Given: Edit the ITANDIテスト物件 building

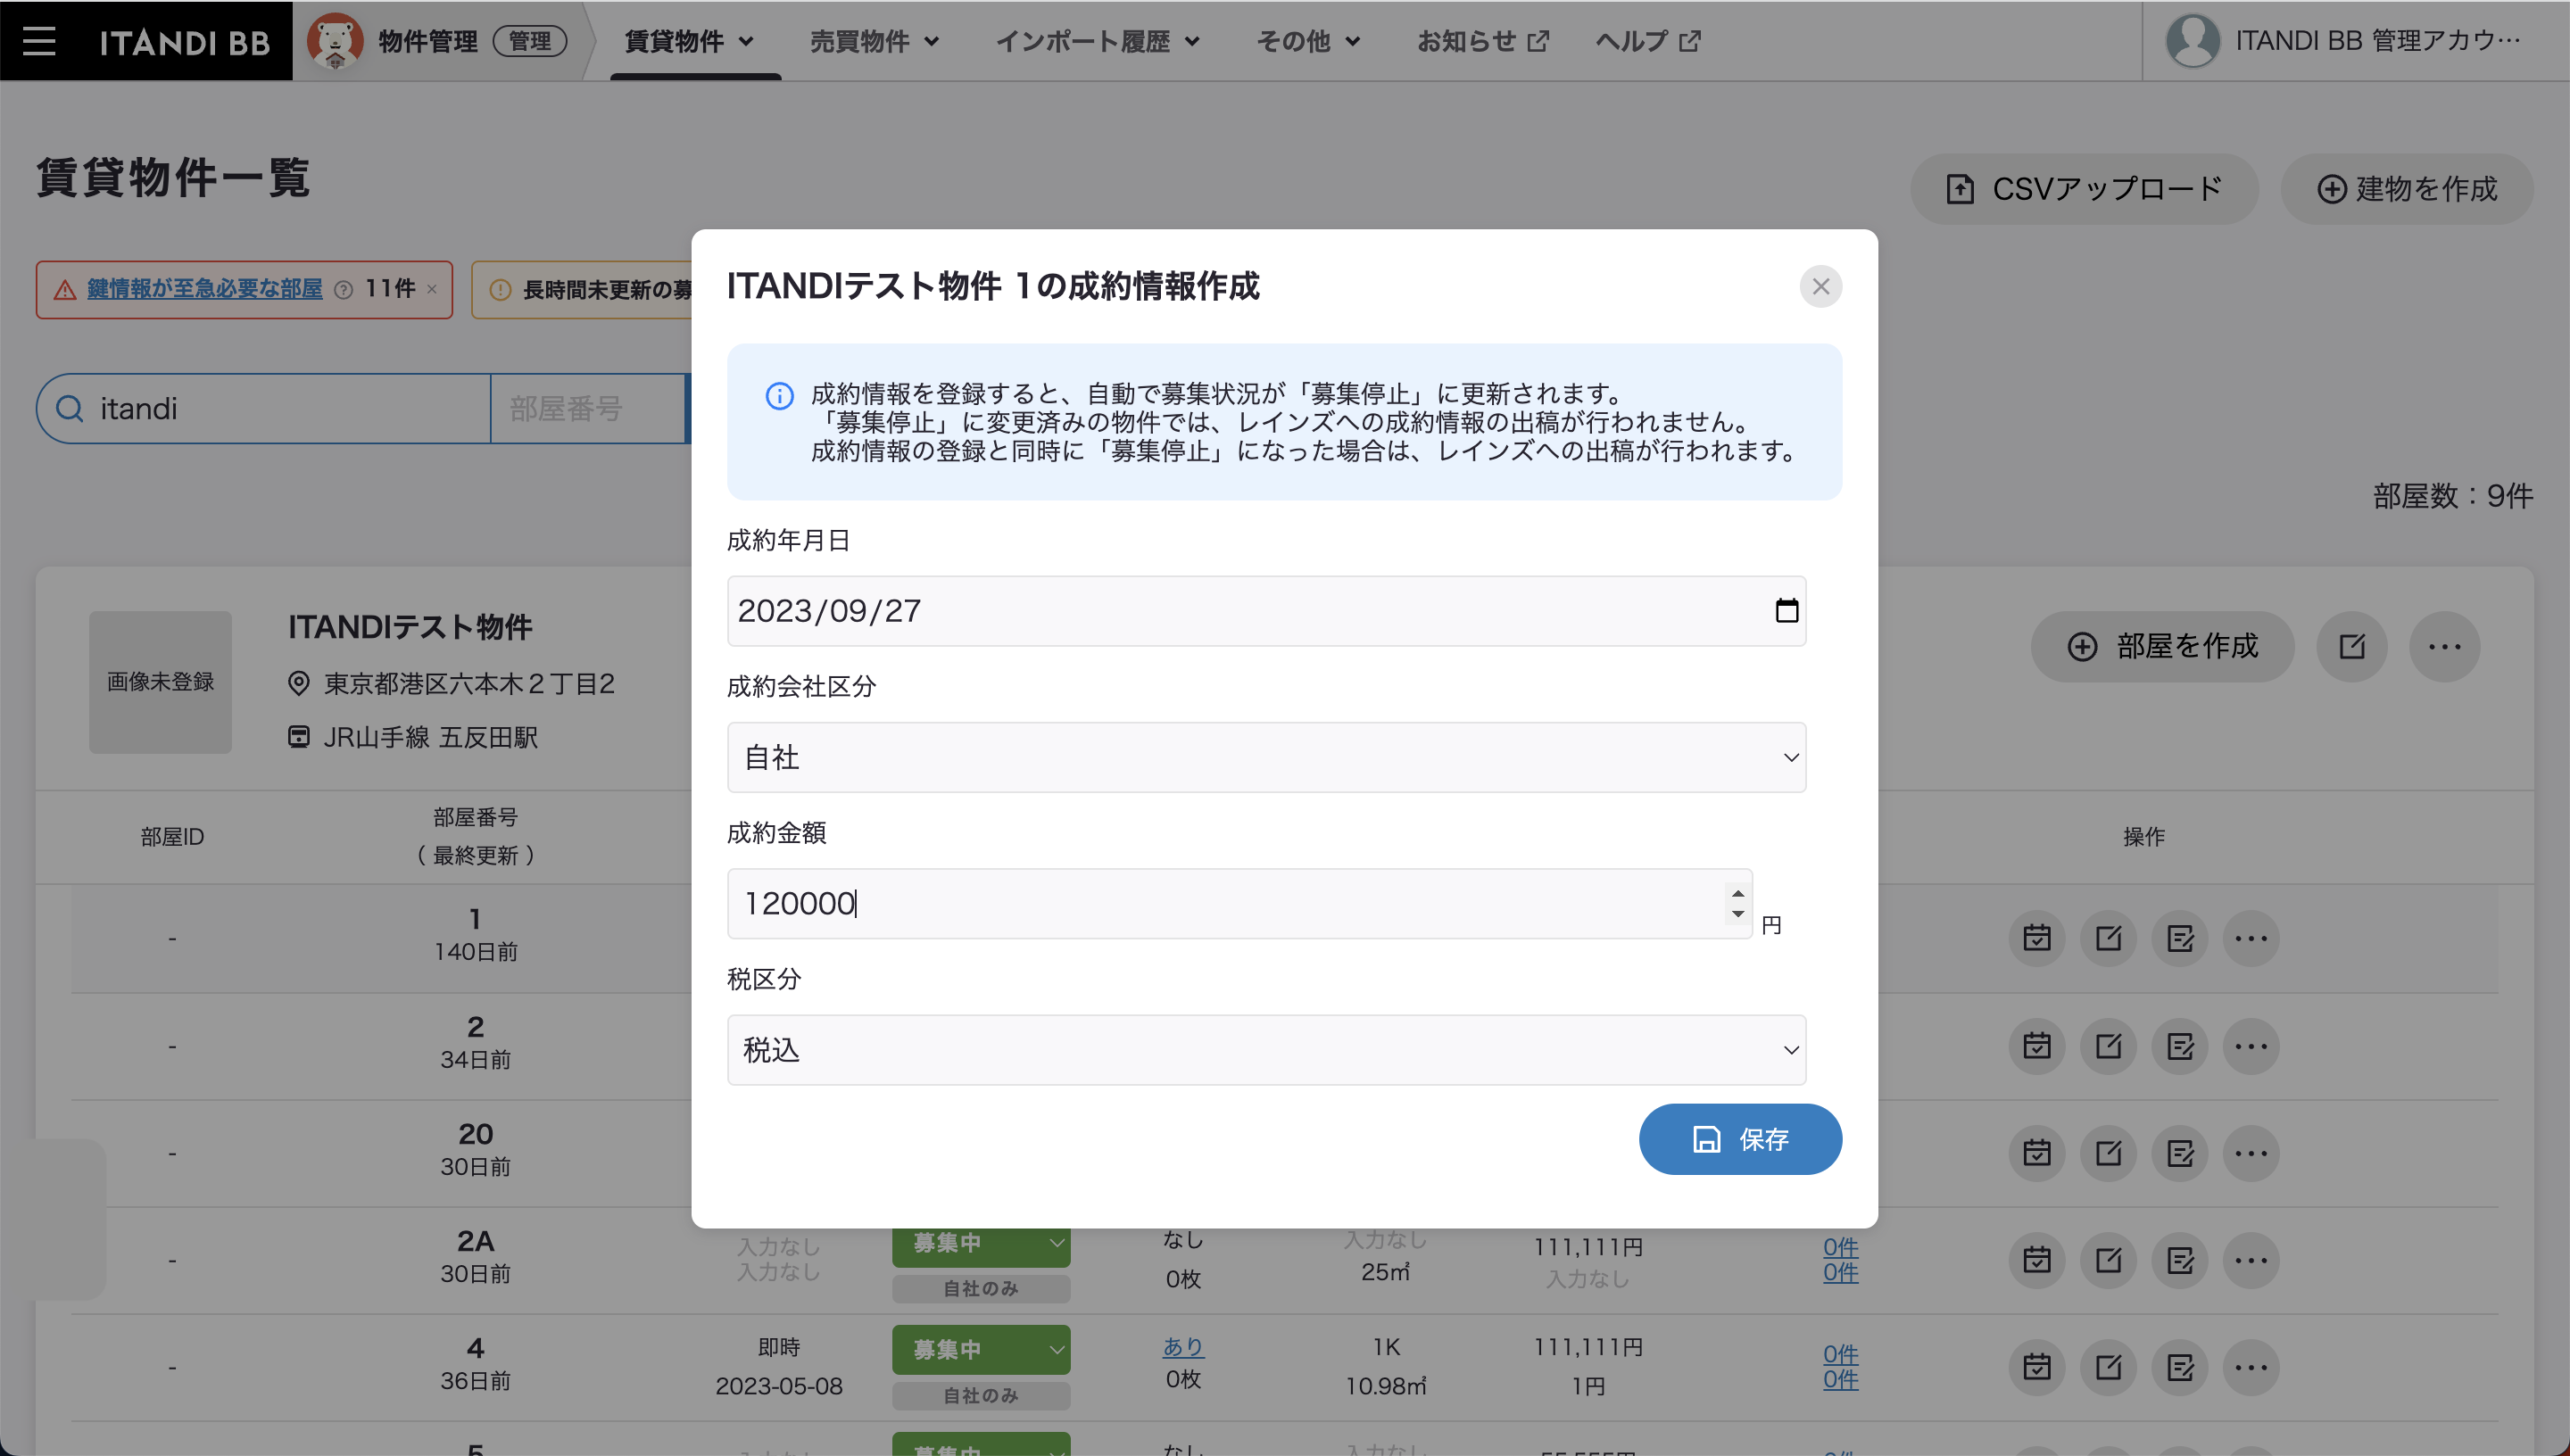Looking at the screenshot, I should [x=2352, y=647].
